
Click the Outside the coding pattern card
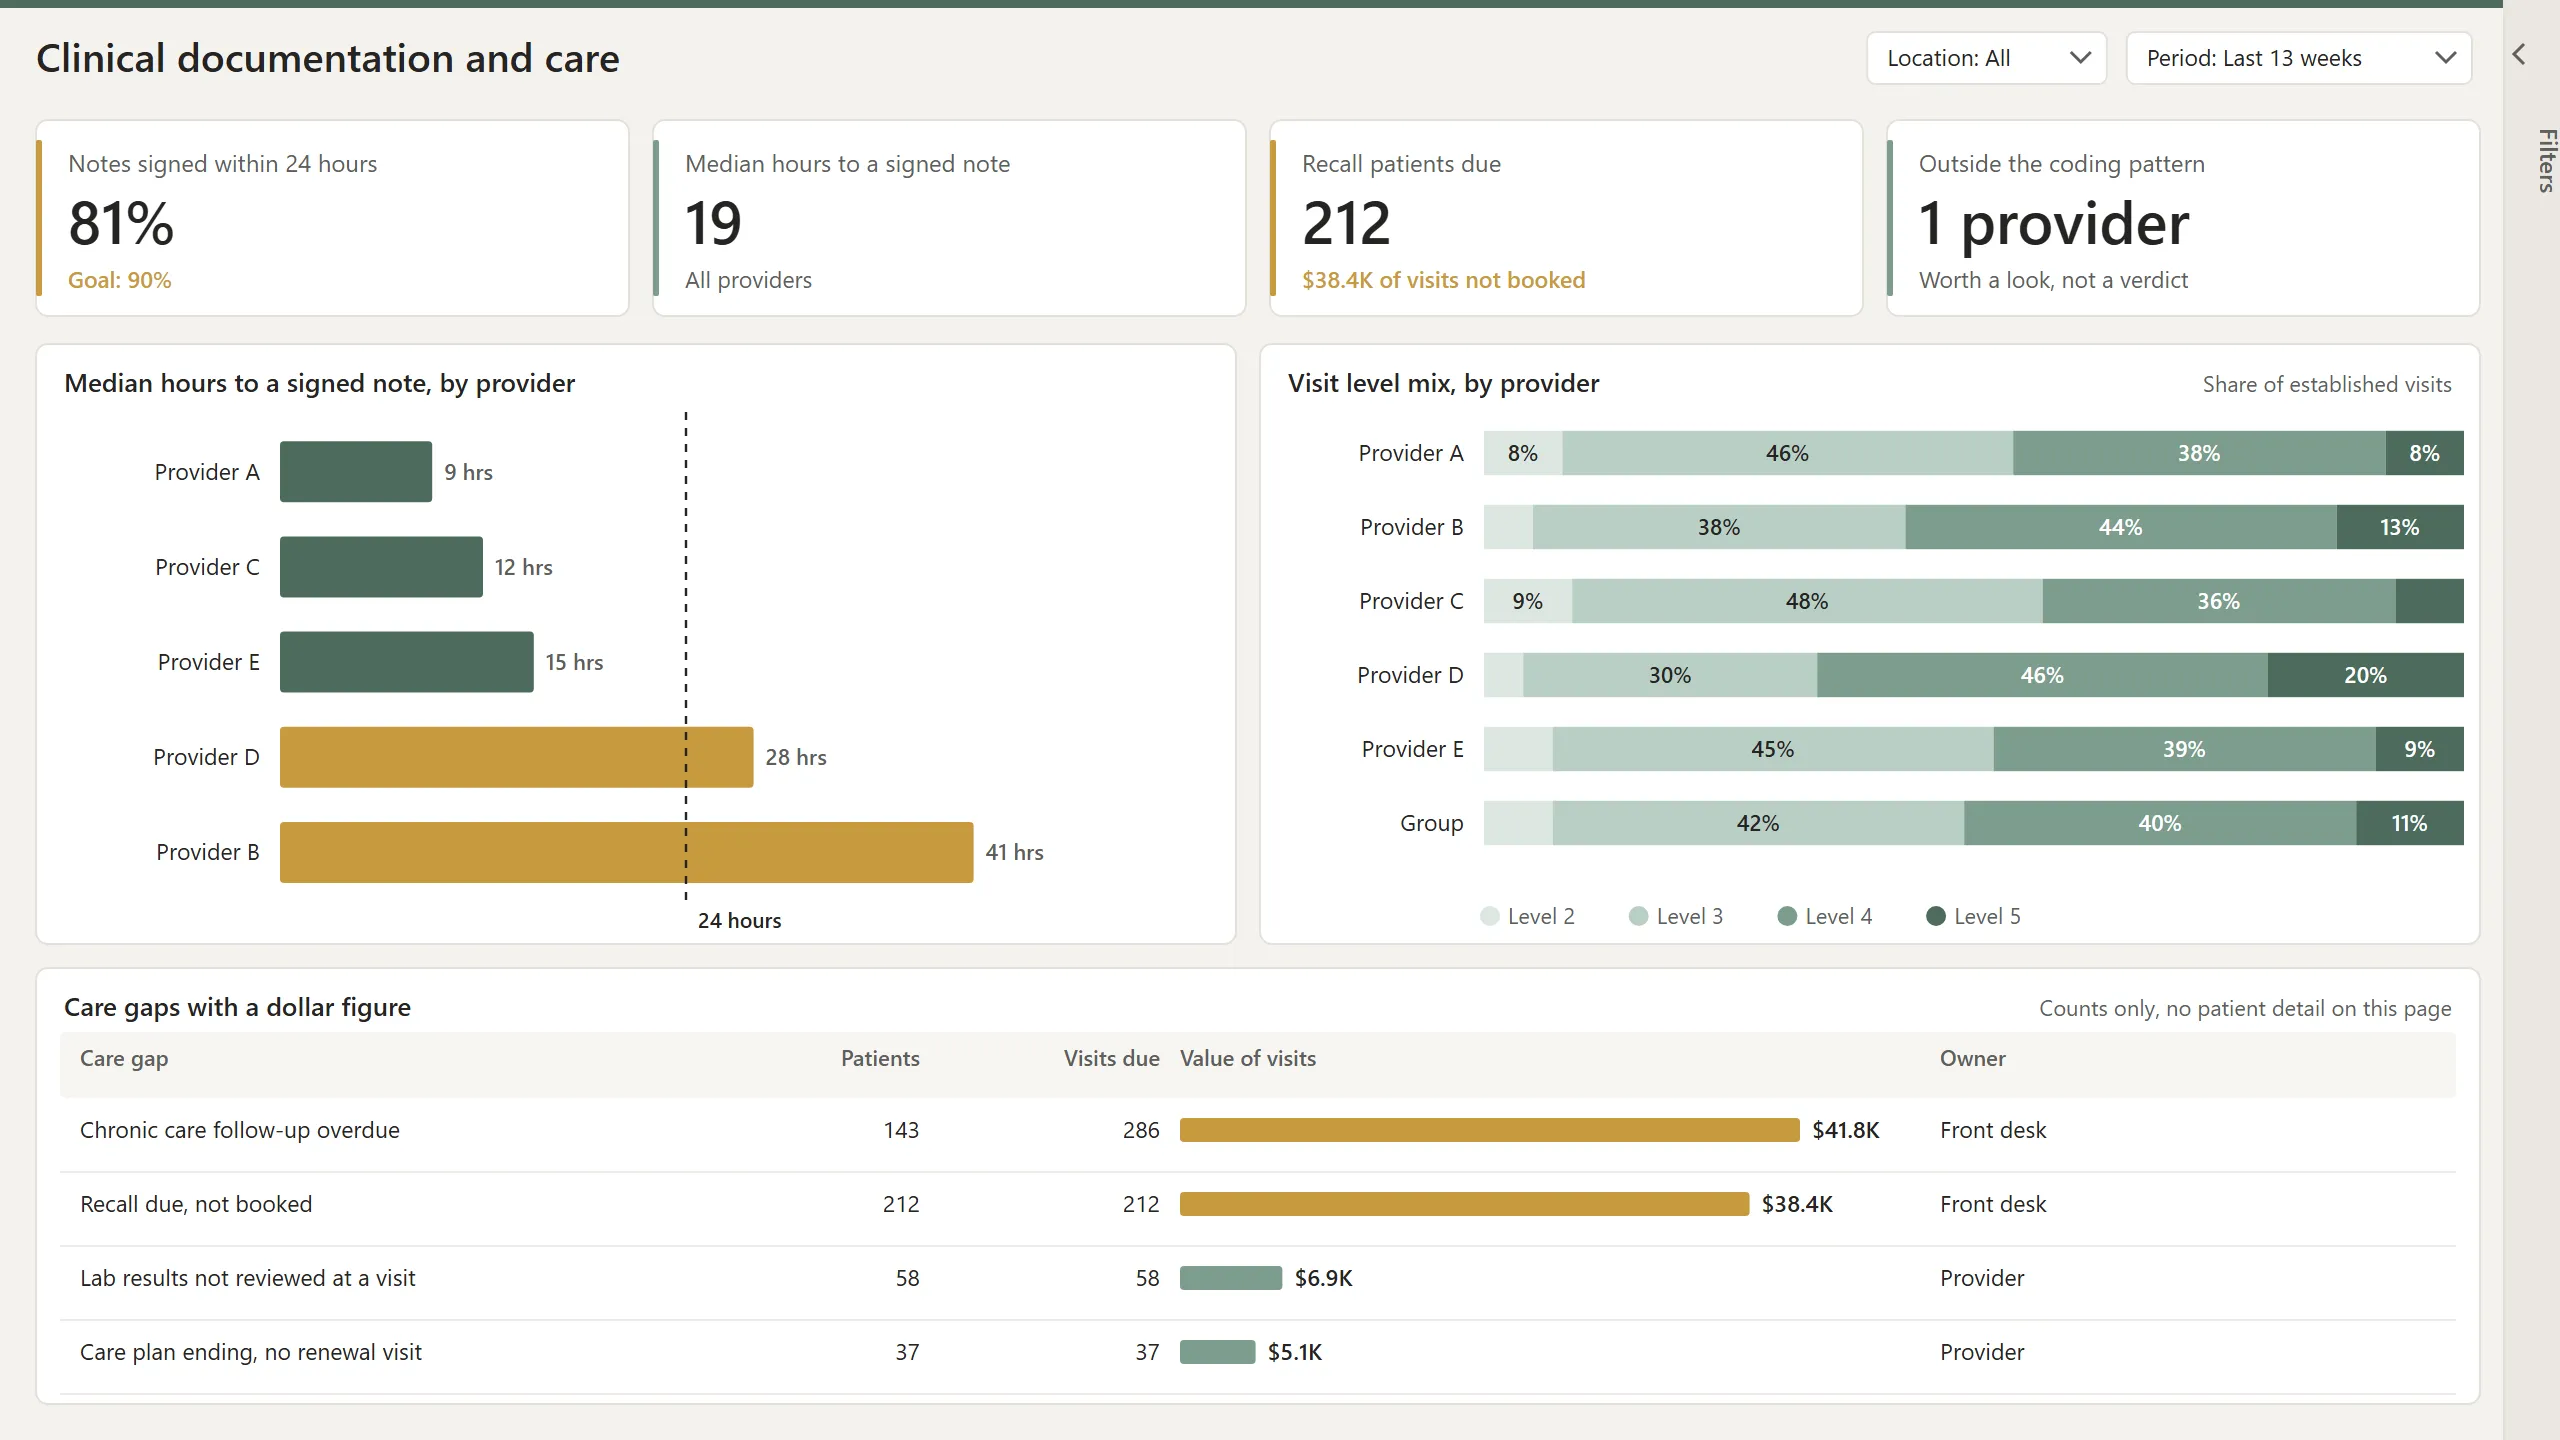point(2183,218)
